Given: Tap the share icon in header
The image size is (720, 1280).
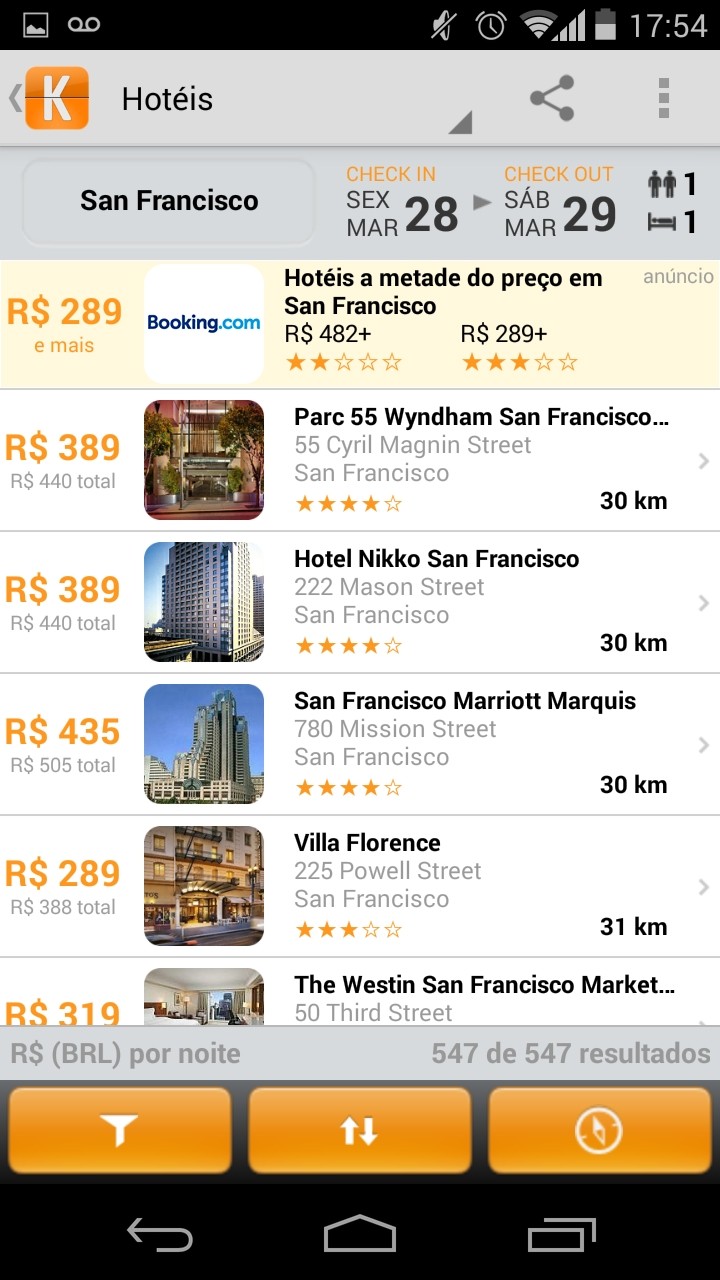Looking at the screenshot, I should click(x=552, y=98).
